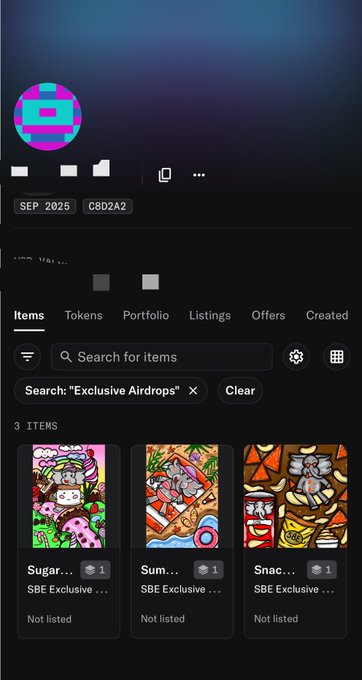The height and width of the screenshot is (680, 362).
Task: Click the profile avatar image
Action: pyautogui.click(x=48, y=117)
